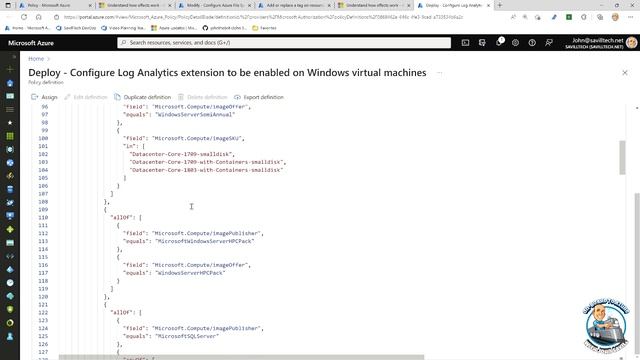640x360 pixels.
Task: Click the portal.azure.com address bar
Action: [x=263, y=17]
